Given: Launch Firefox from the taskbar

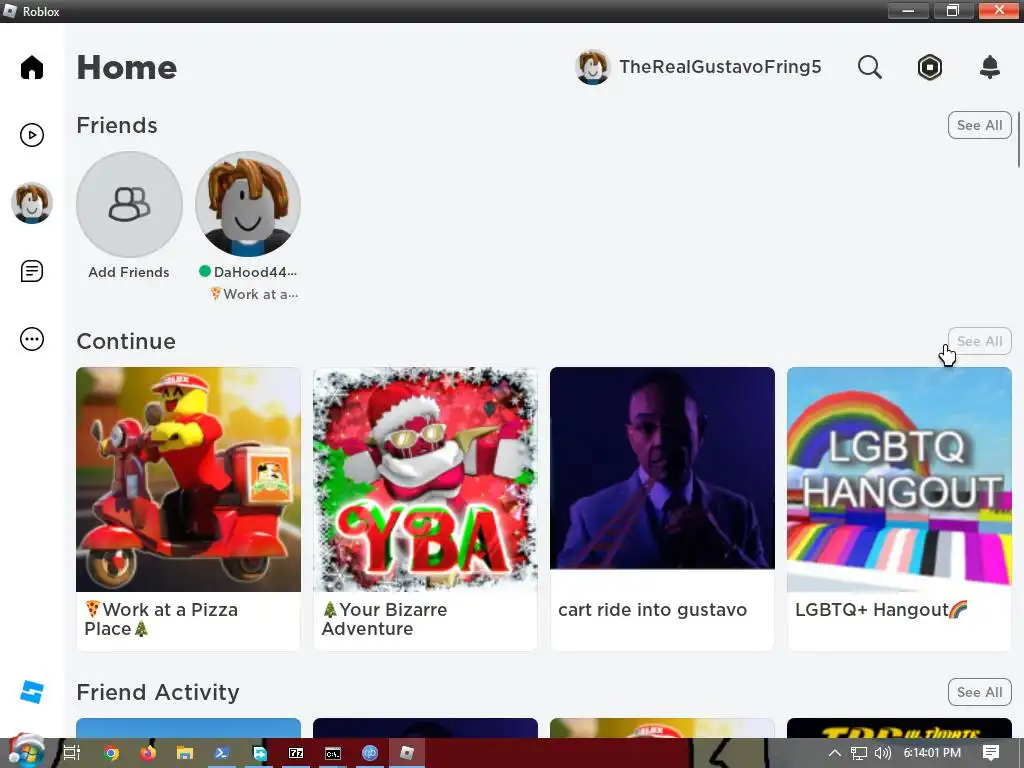Looking at the screenshot, I should (x=148, y=753).
